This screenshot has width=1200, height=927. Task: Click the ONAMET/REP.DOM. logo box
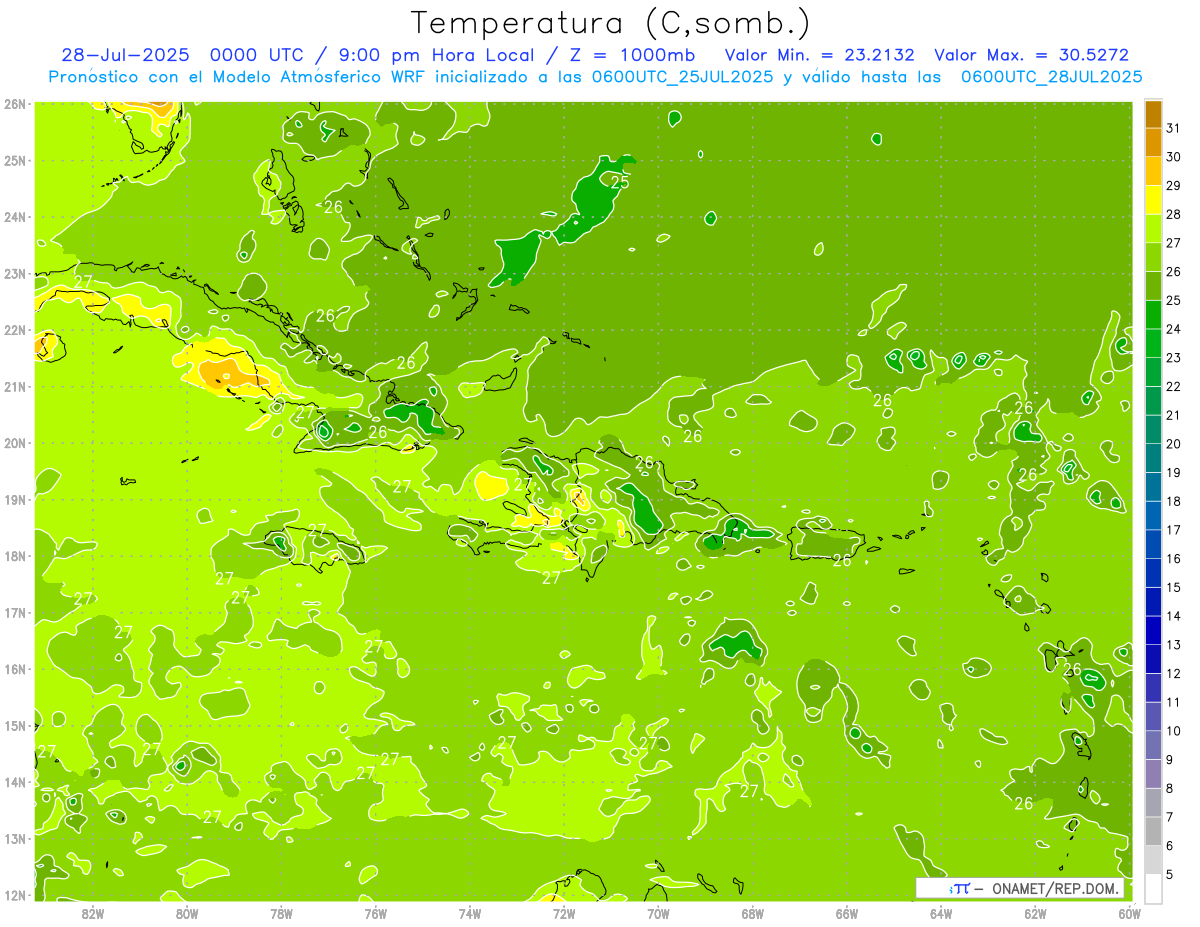tap(1020, 888)
